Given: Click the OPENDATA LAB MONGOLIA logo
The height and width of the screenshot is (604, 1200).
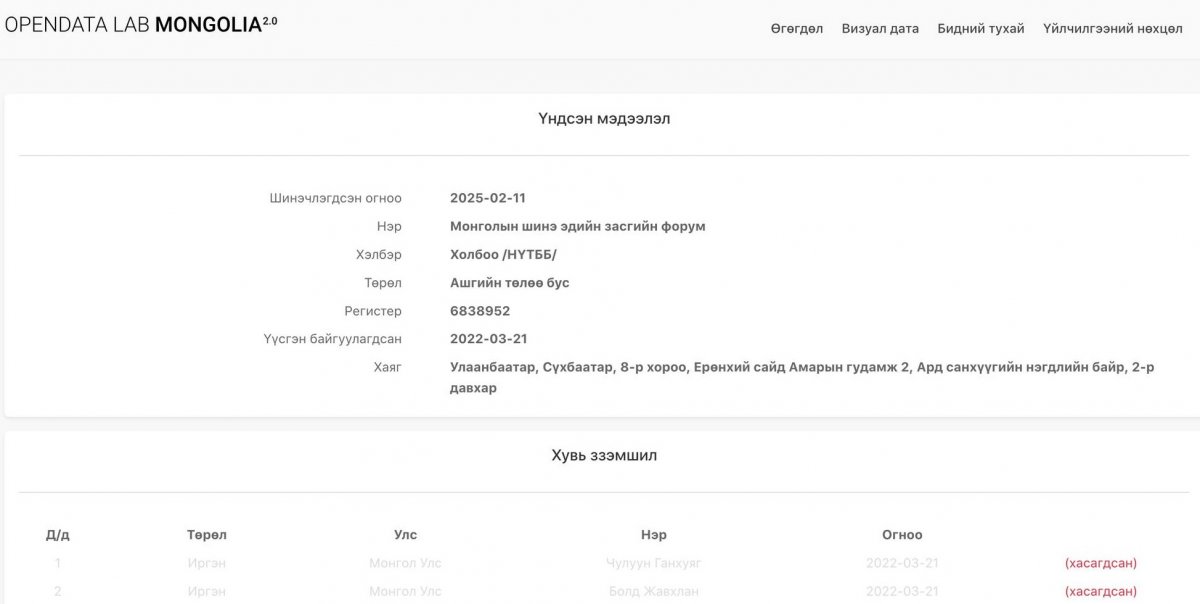Looking at the screenshot, I should tap(140, 24).
